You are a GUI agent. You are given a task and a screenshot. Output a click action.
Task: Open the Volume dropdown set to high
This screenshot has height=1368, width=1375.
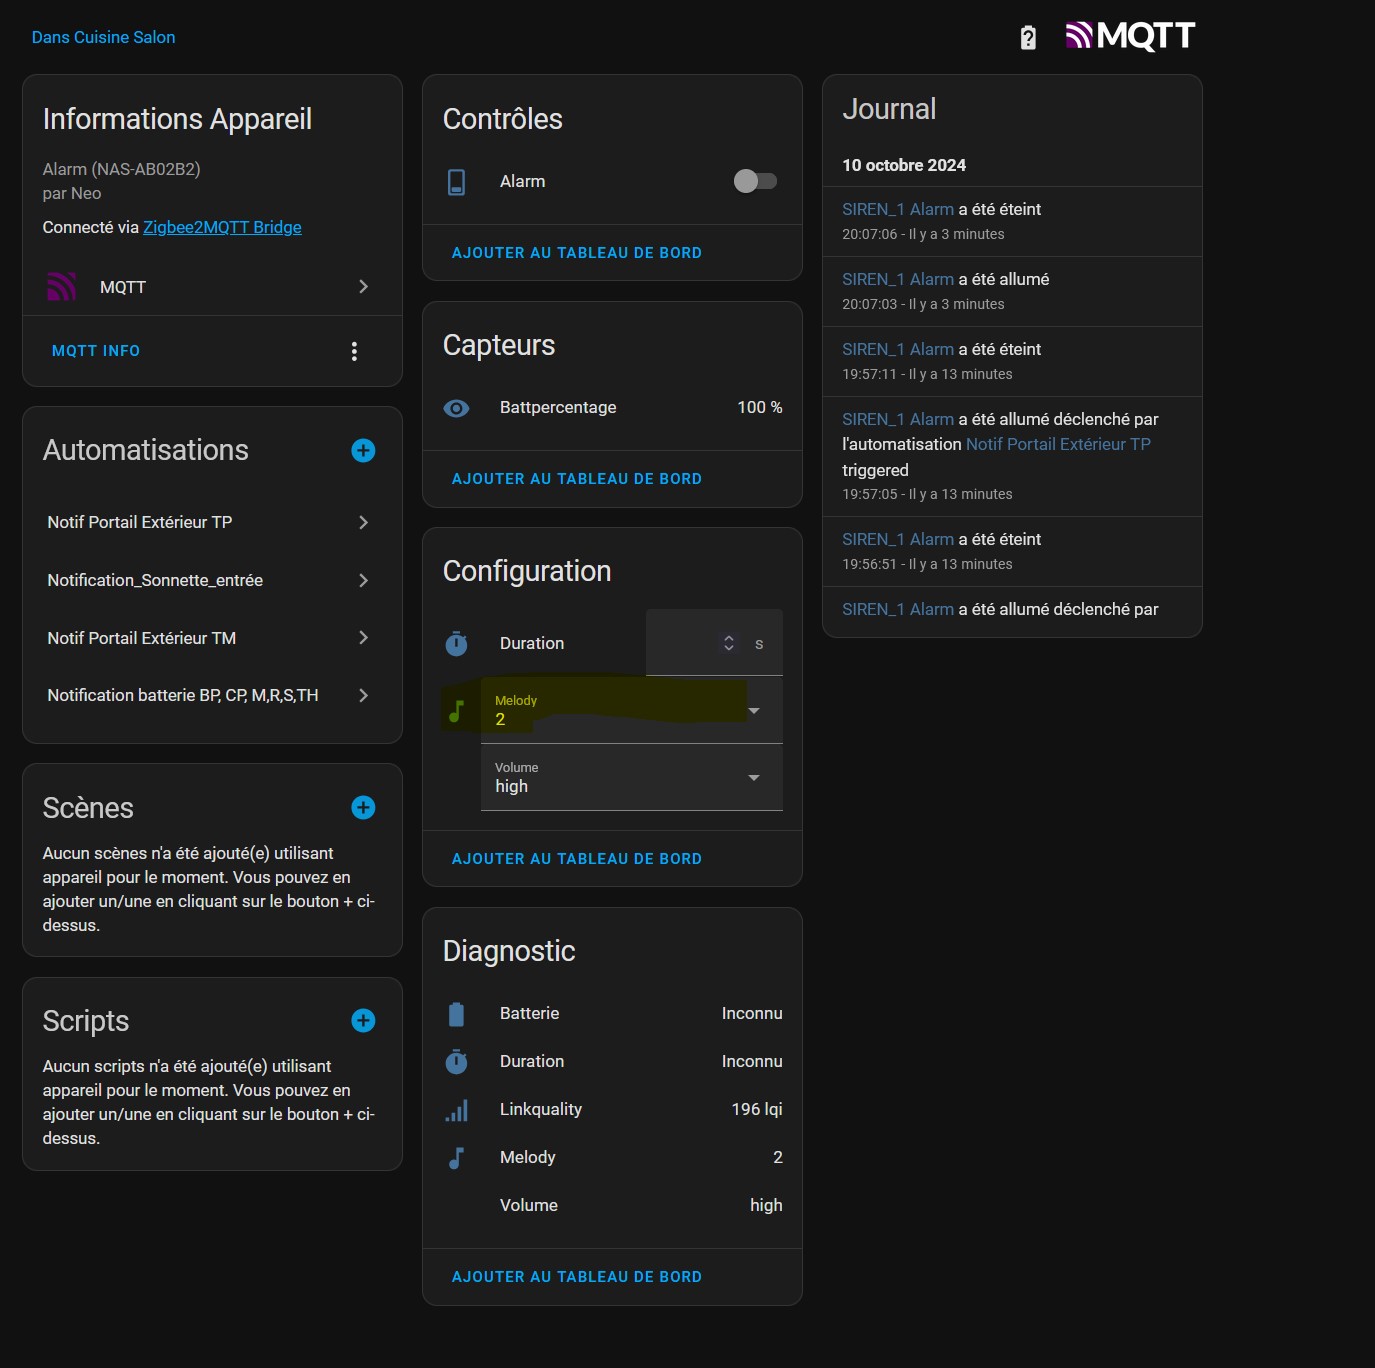(x=631, y=777)
